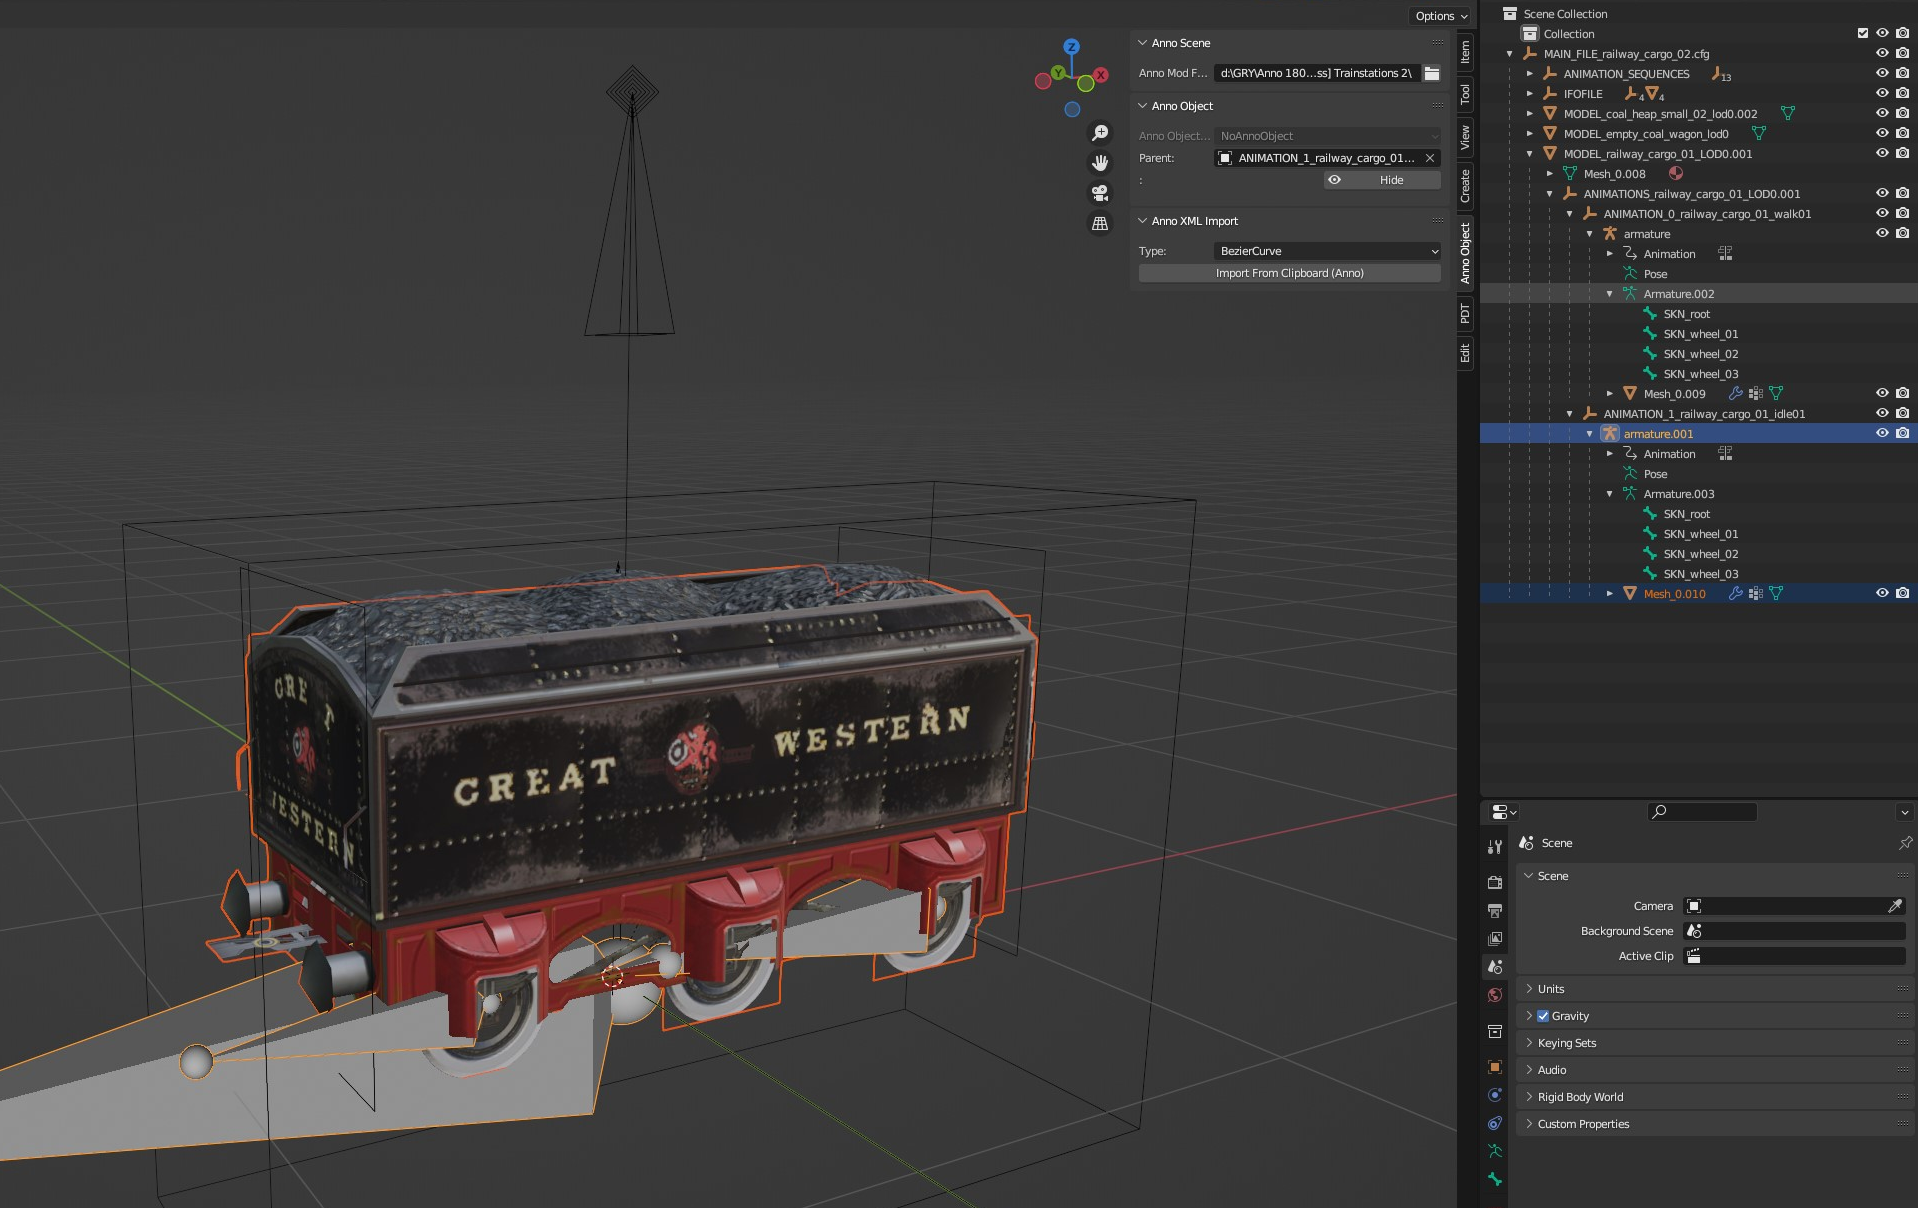Toggle camera view in viewport
The image size is (1918, 1208).
click(1100, 193)
